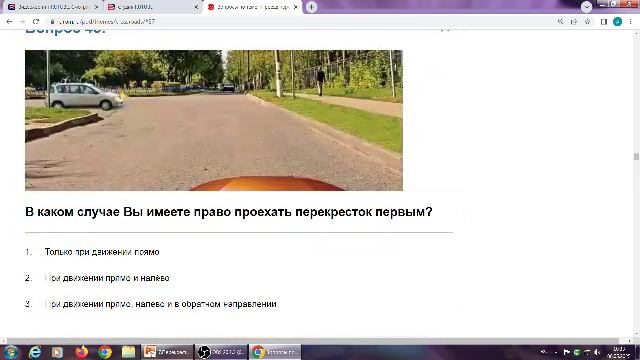Switch to the OBS taskbar window
The height and width of the screenshot is (360, 640).
pyautogui.click(x=221, y=351)
